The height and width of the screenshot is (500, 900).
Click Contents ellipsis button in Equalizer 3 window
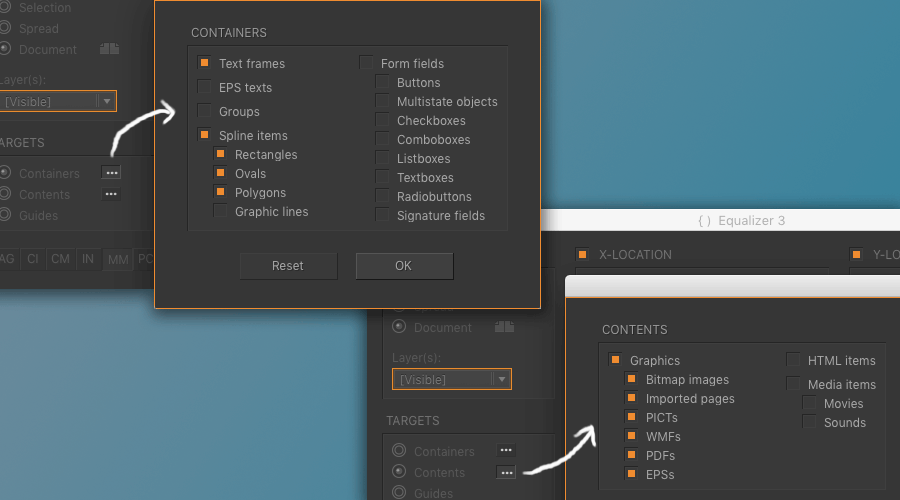(506, 472)
